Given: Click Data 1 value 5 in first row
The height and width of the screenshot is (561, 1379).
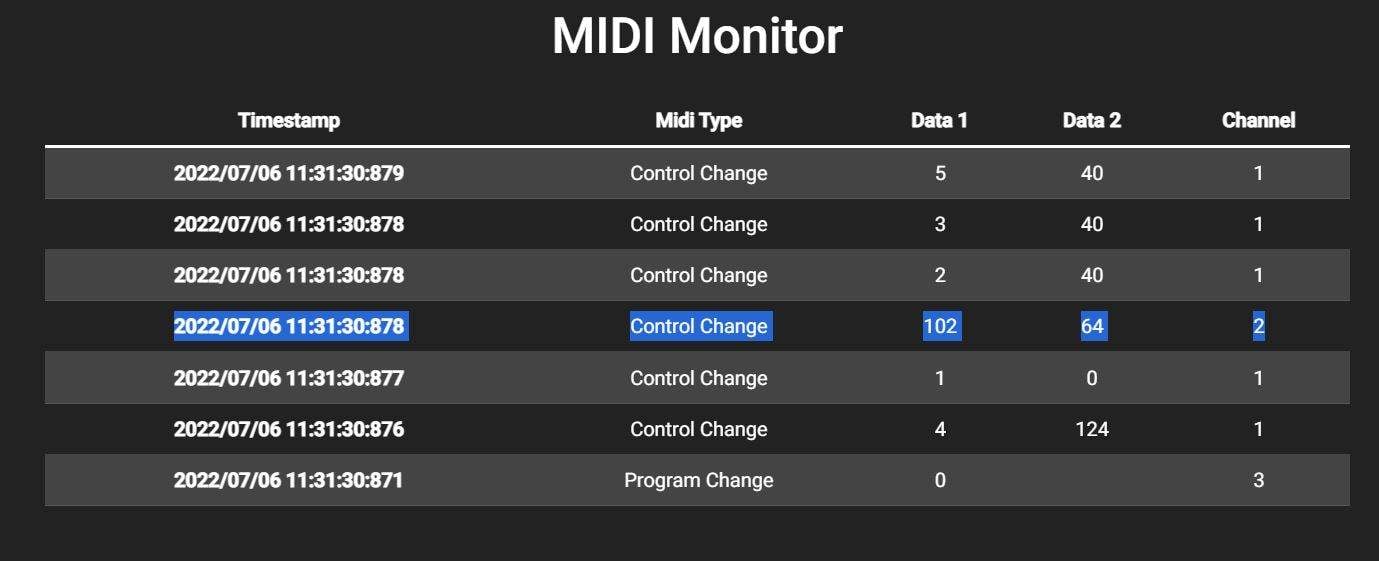Looking at the screenshot, I should pos(940,173).
